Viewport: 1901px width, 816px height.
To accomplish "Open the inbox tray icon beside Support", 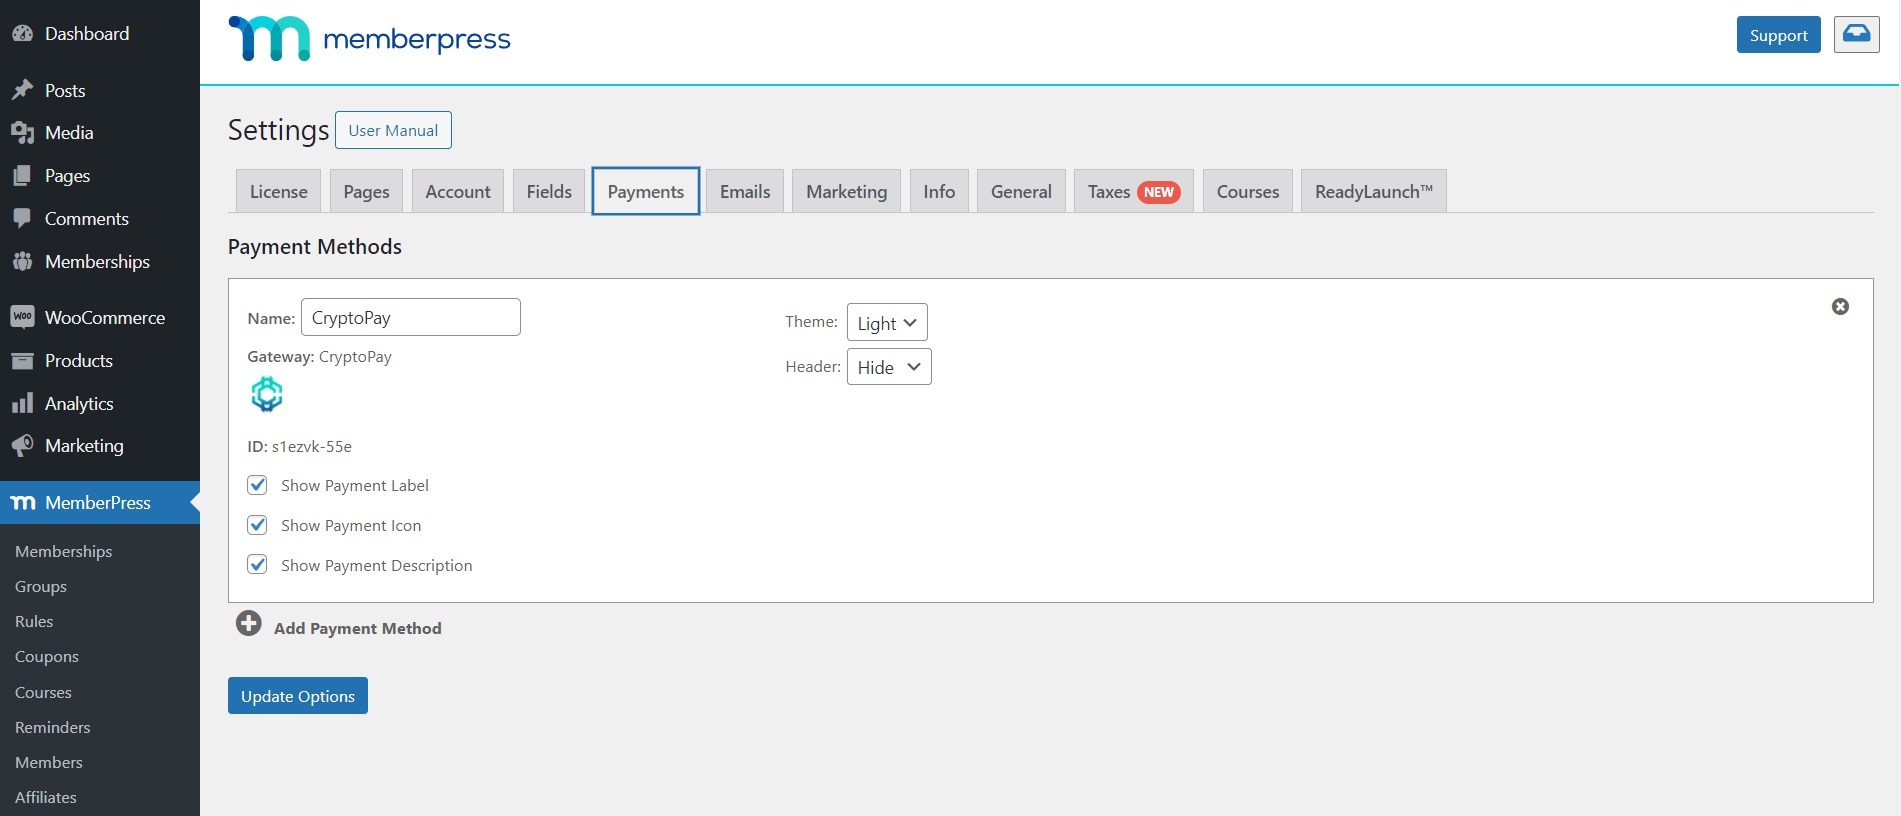I will 1856,34.
